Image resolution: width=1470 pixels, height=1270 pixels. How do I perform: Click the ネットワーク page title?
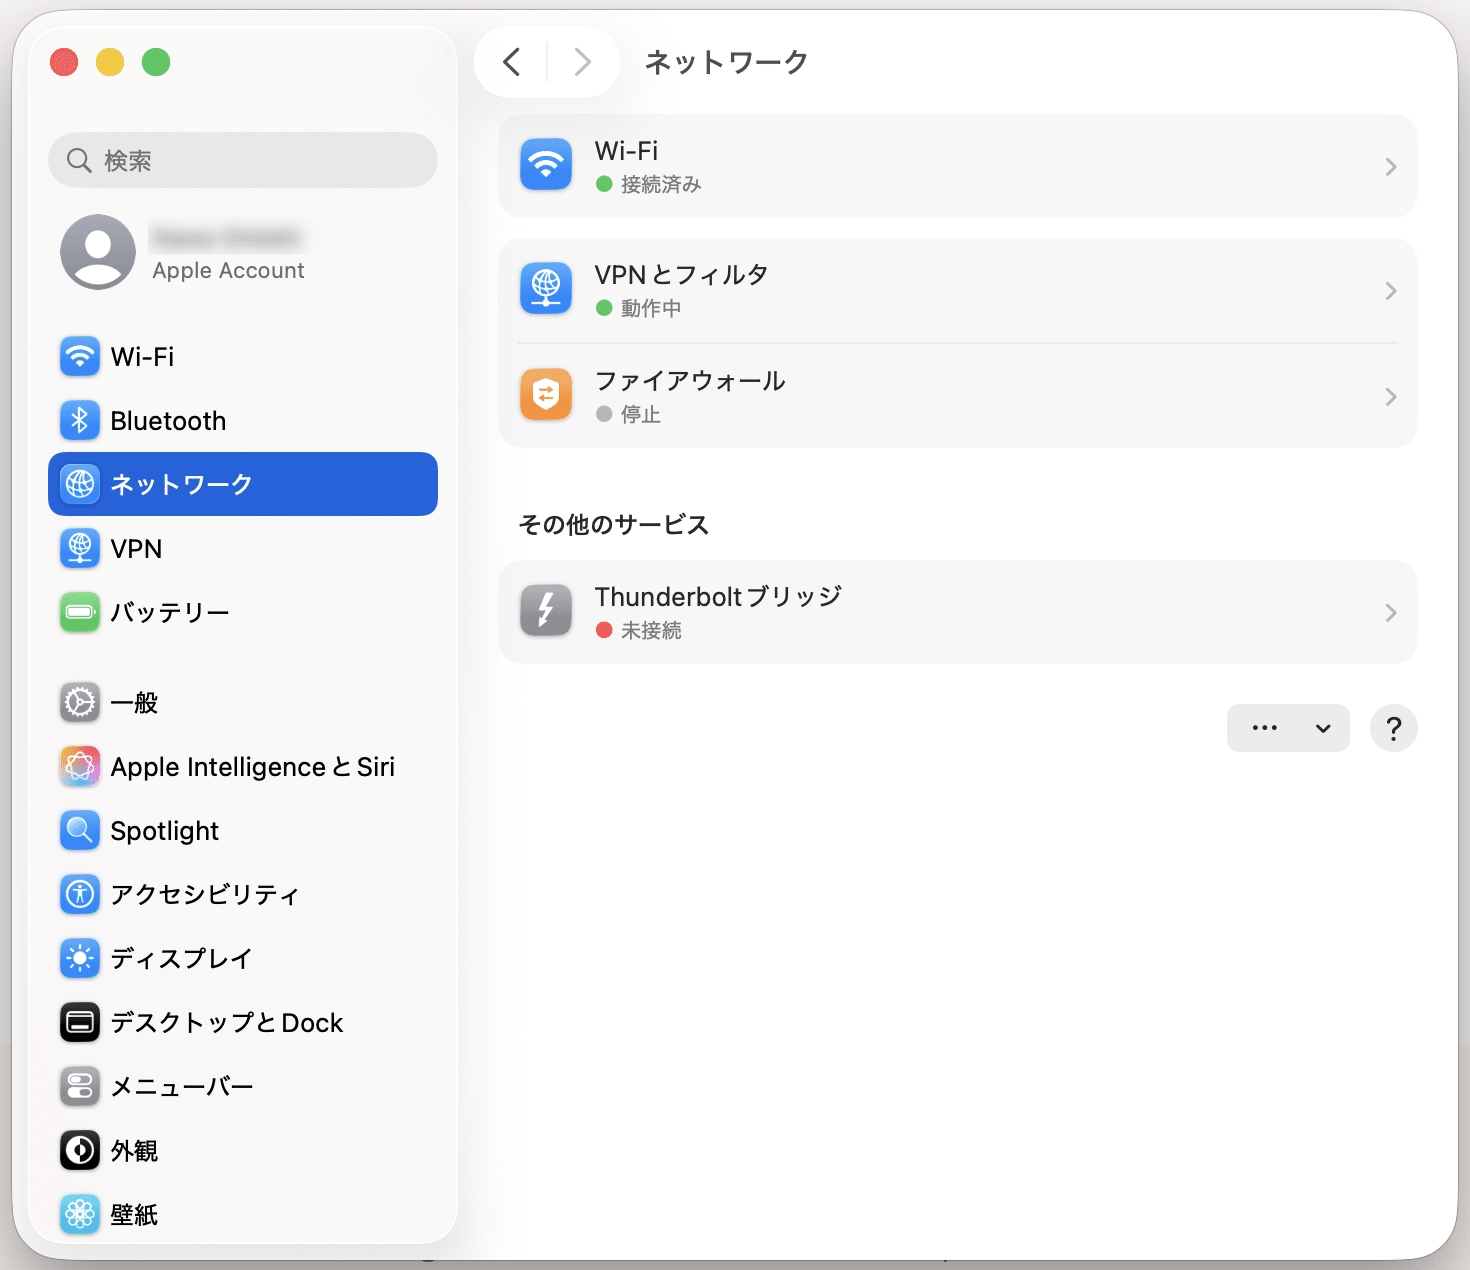(726, 62)
